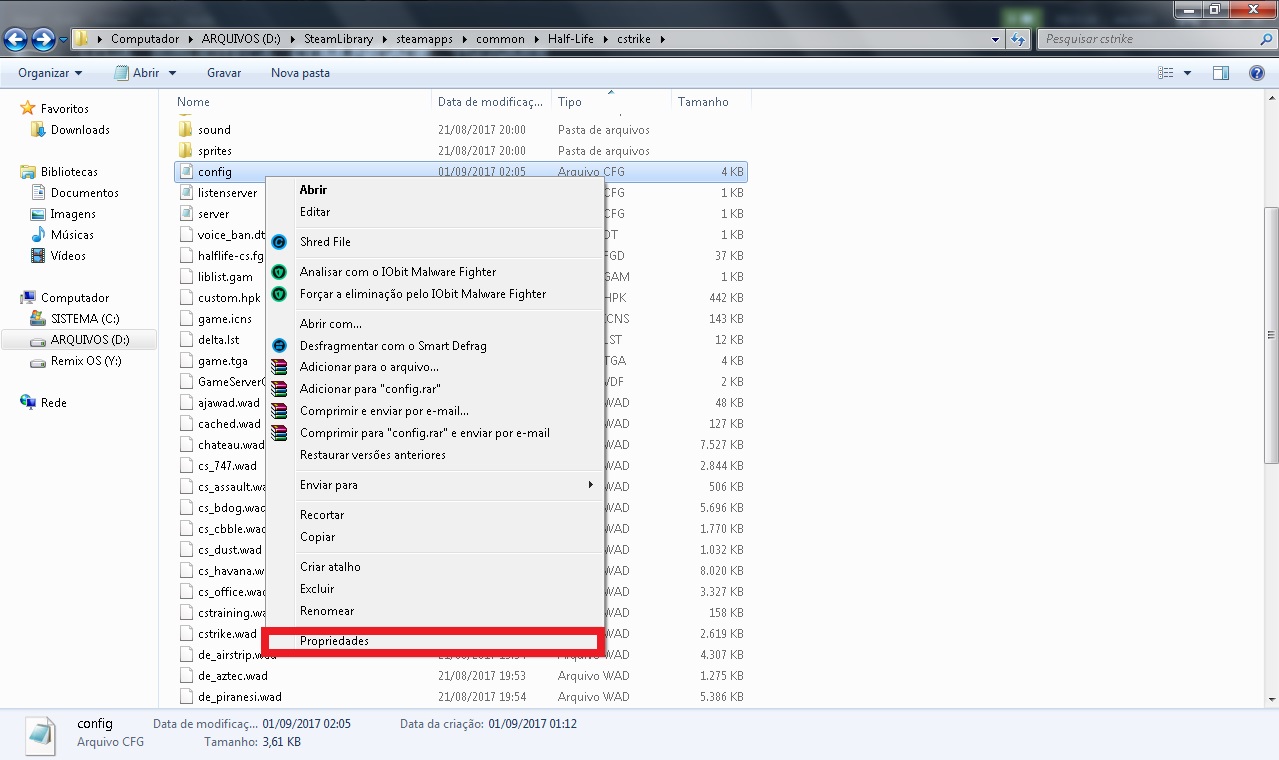The width and height of the screenshot is (1279, 760).
Task: Expand breadcrumb arrow after Half-Life
Action: pos(606,39)
